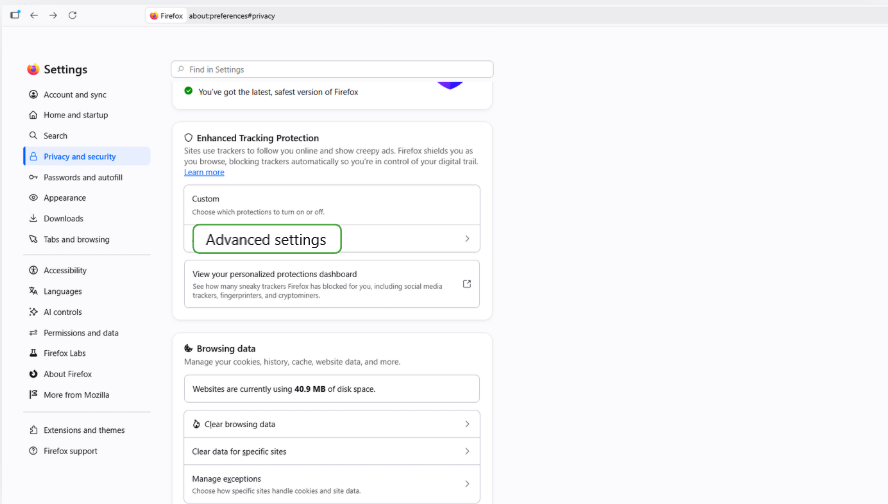Screen dimensions: 888x504
Task: Open Manage exceptions via its chevron
Action: (467, 484)
